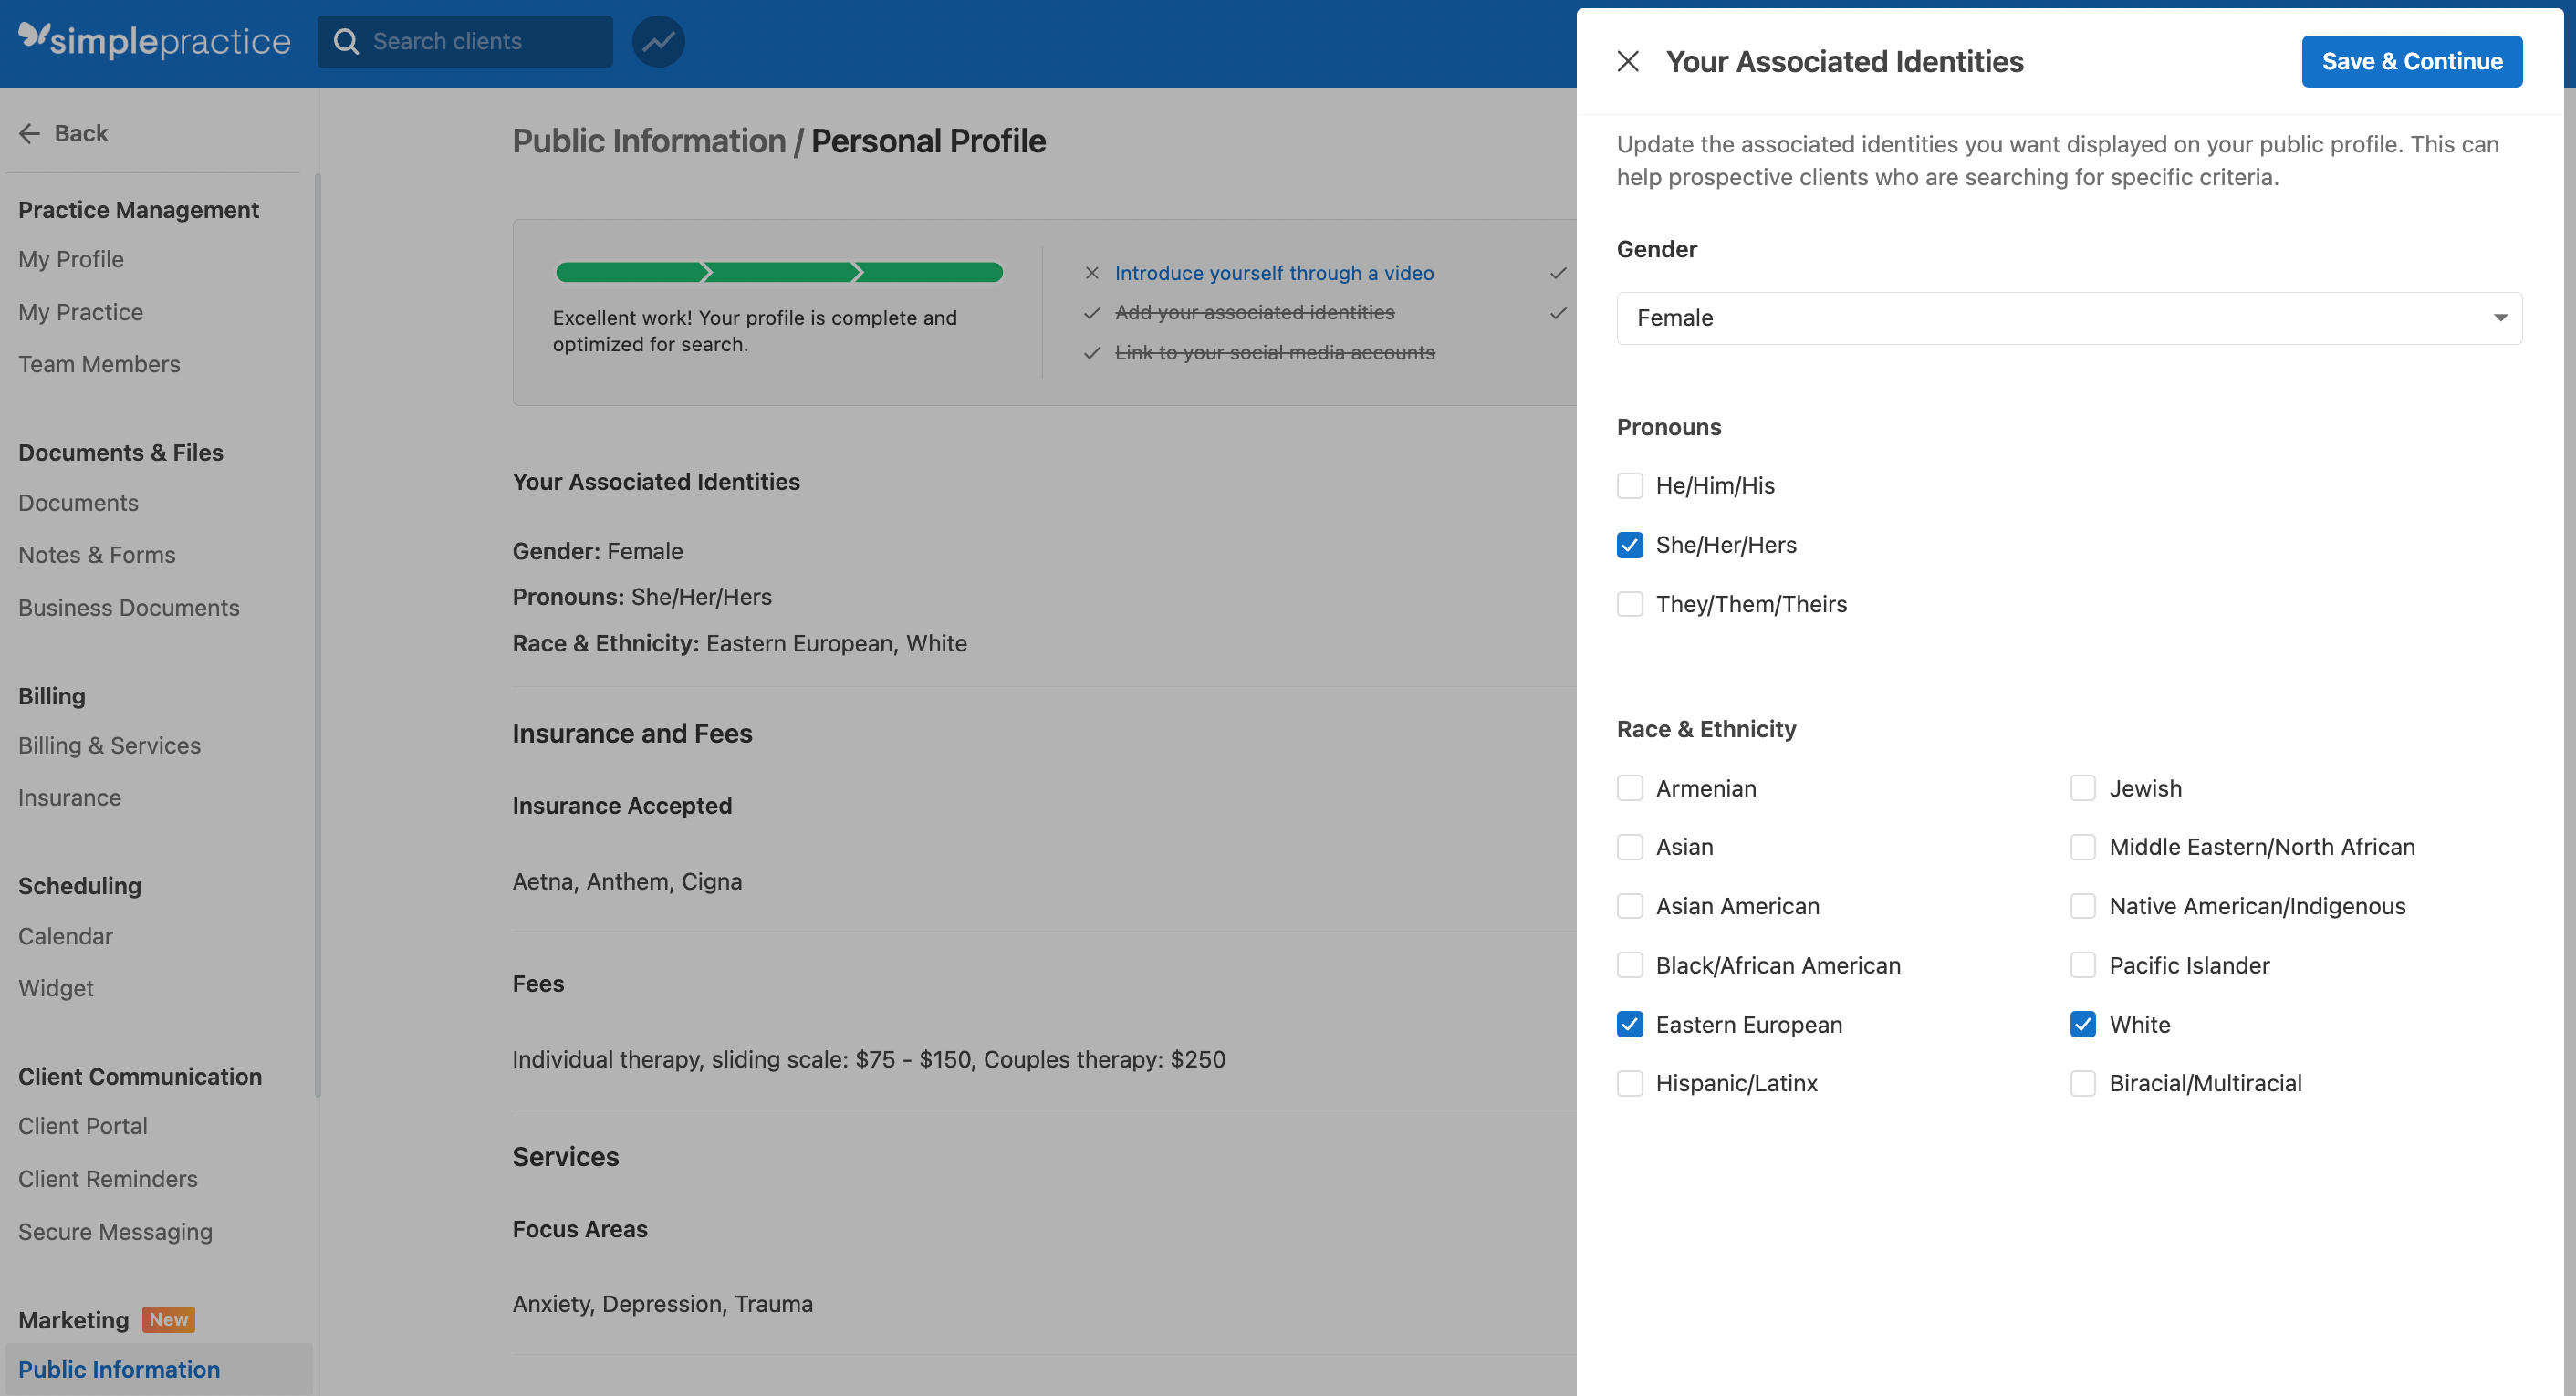Check Hispanic/Latinx
Viewport: 2576px width, 1396px height.
pos(1630,1083)
